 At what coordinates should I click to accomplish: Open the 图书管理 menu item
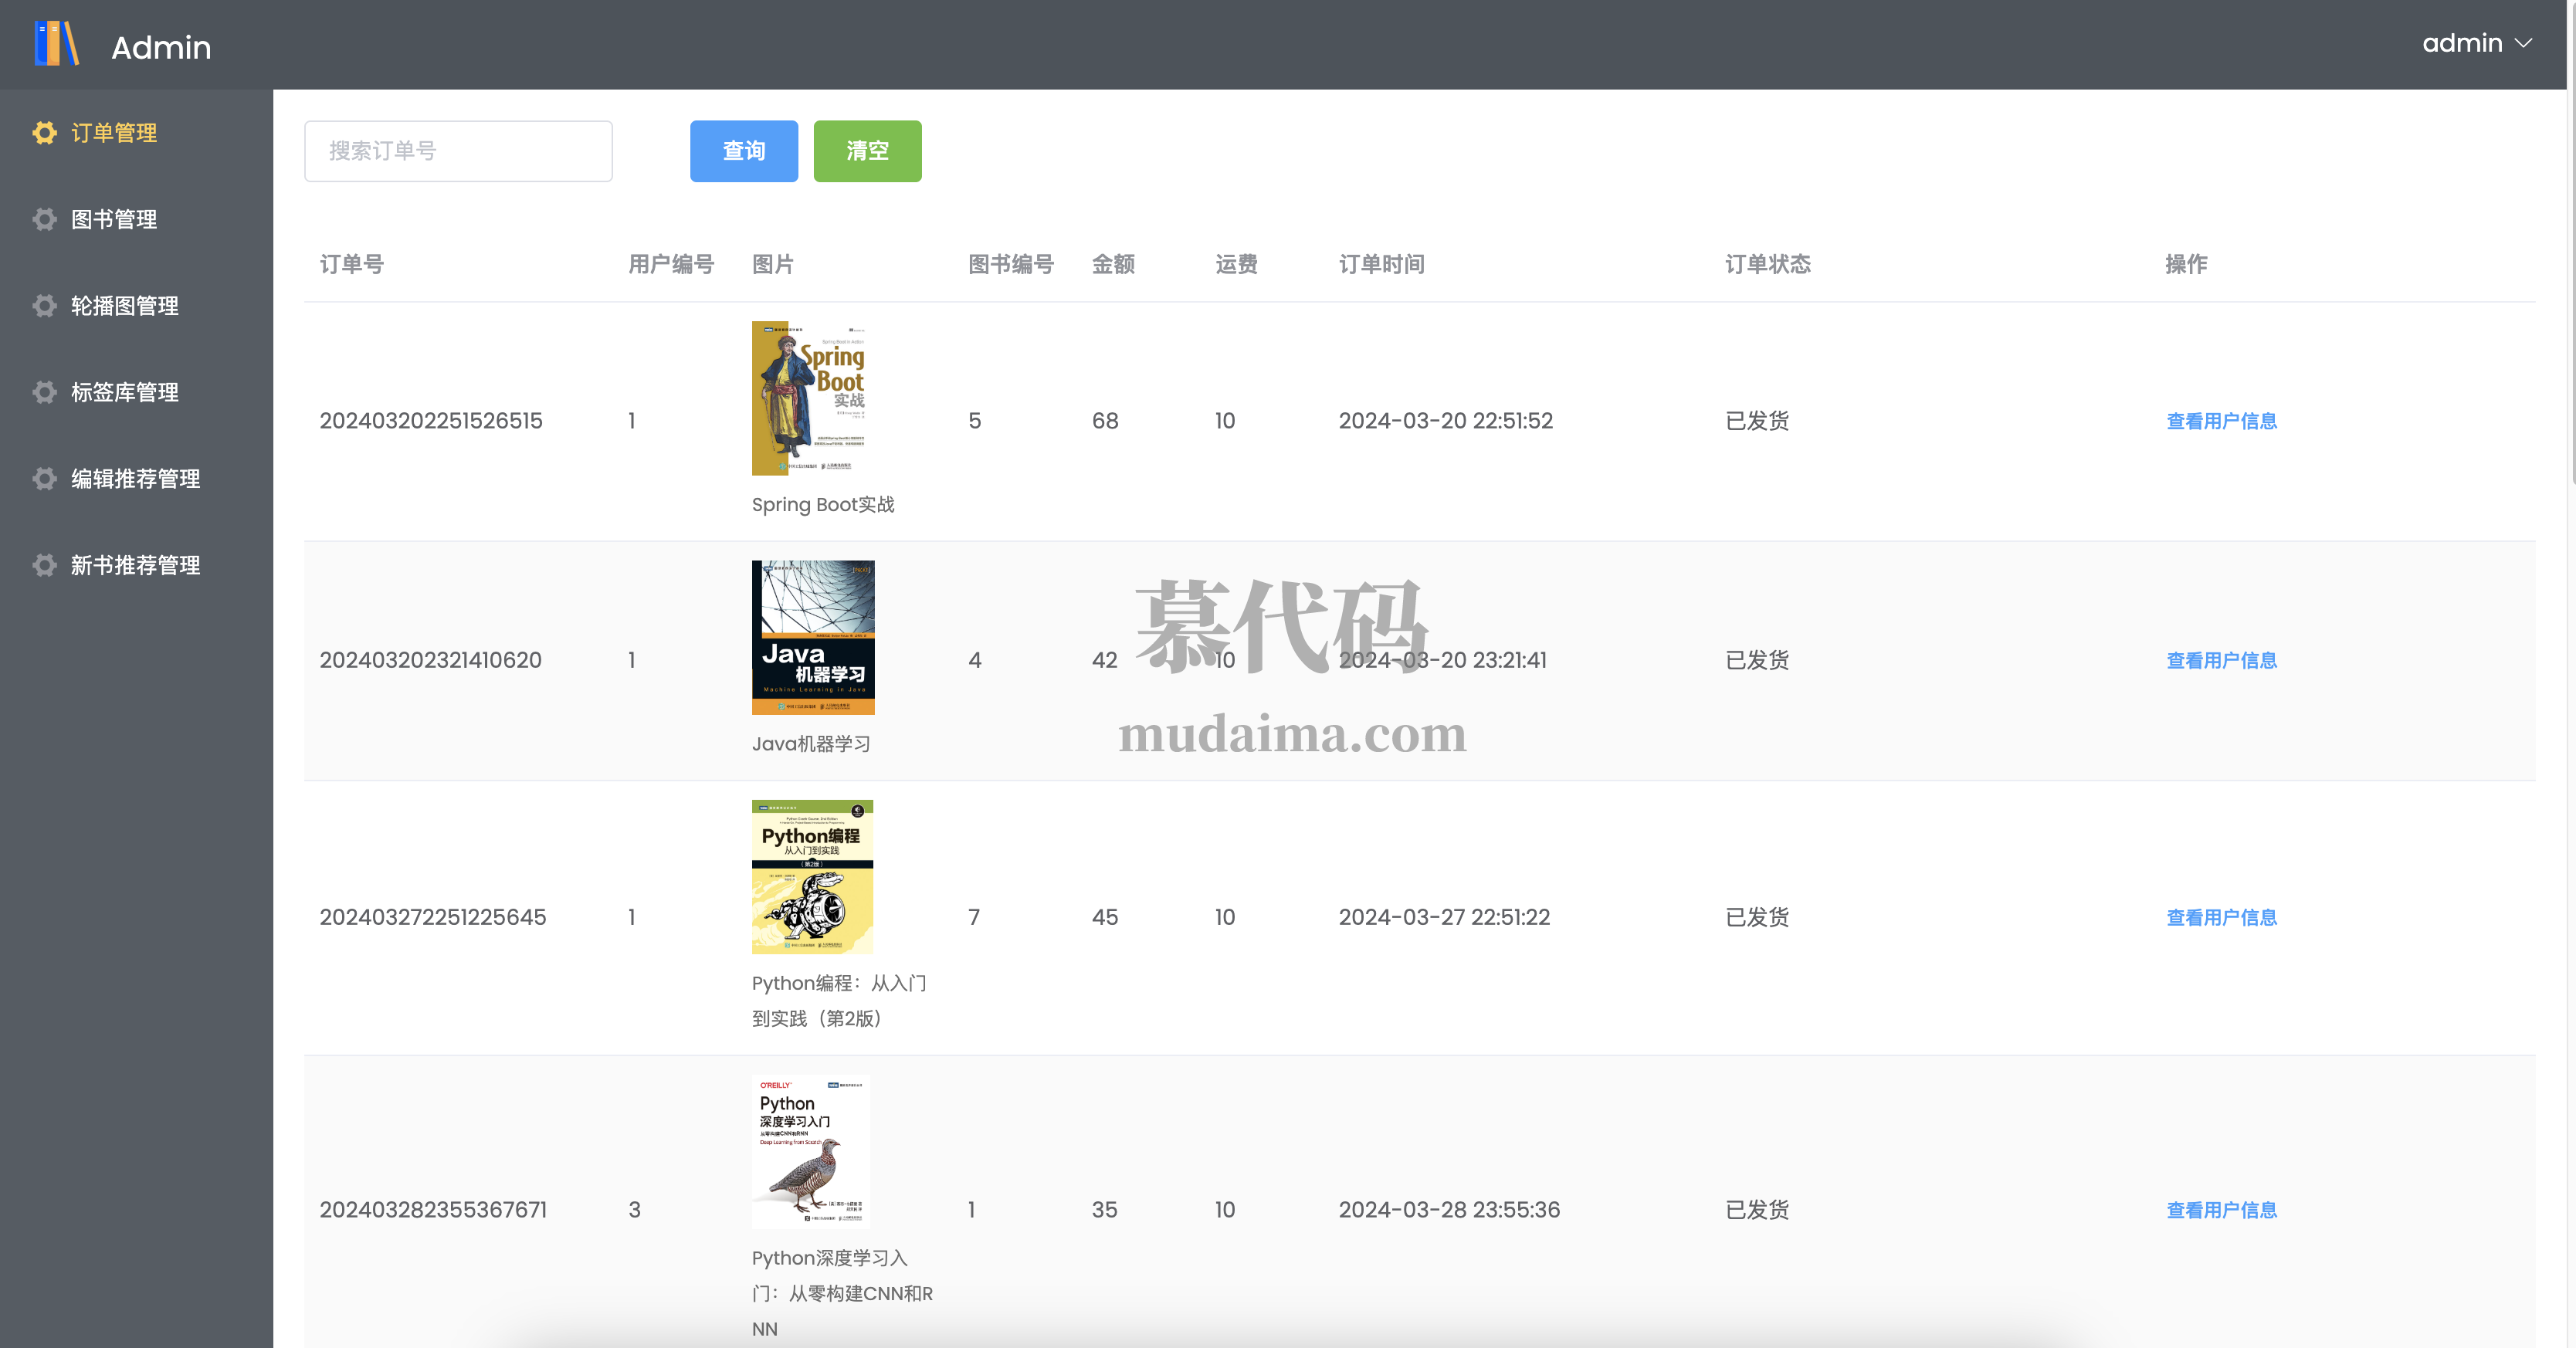pos(114,219)
